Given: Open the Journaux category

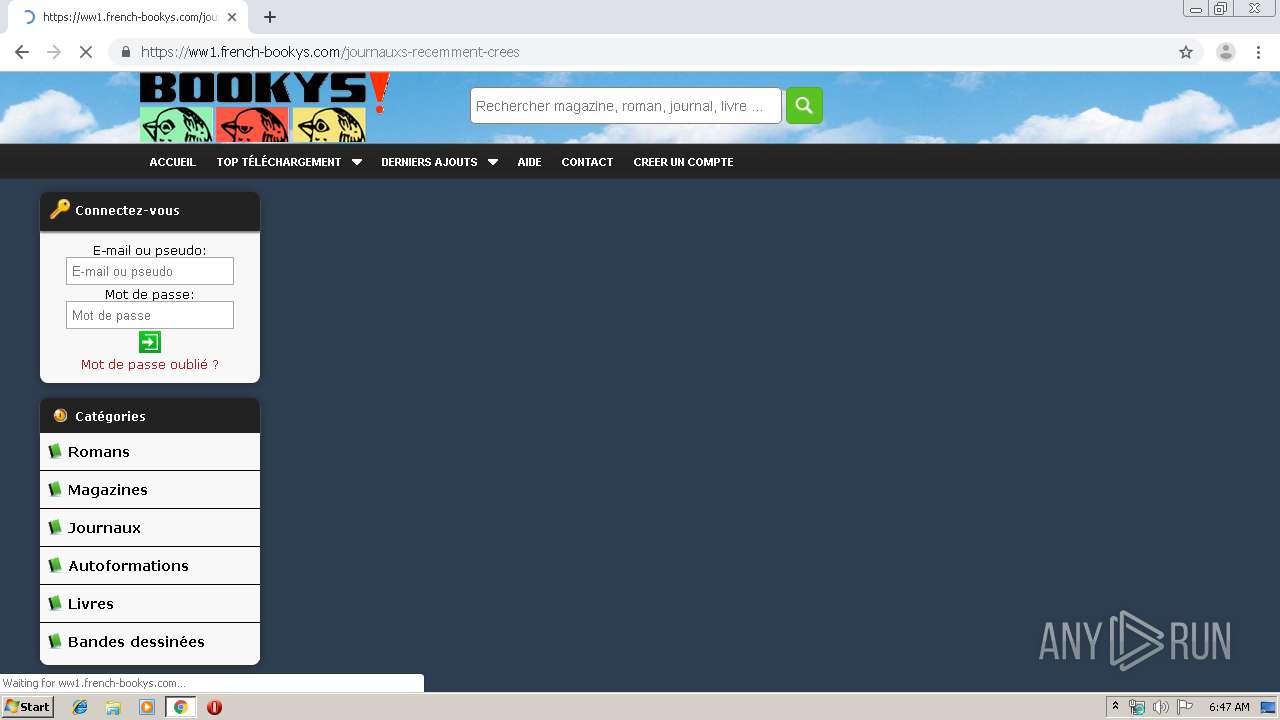Looking at the screenshot, I should [x=150, y=528].
